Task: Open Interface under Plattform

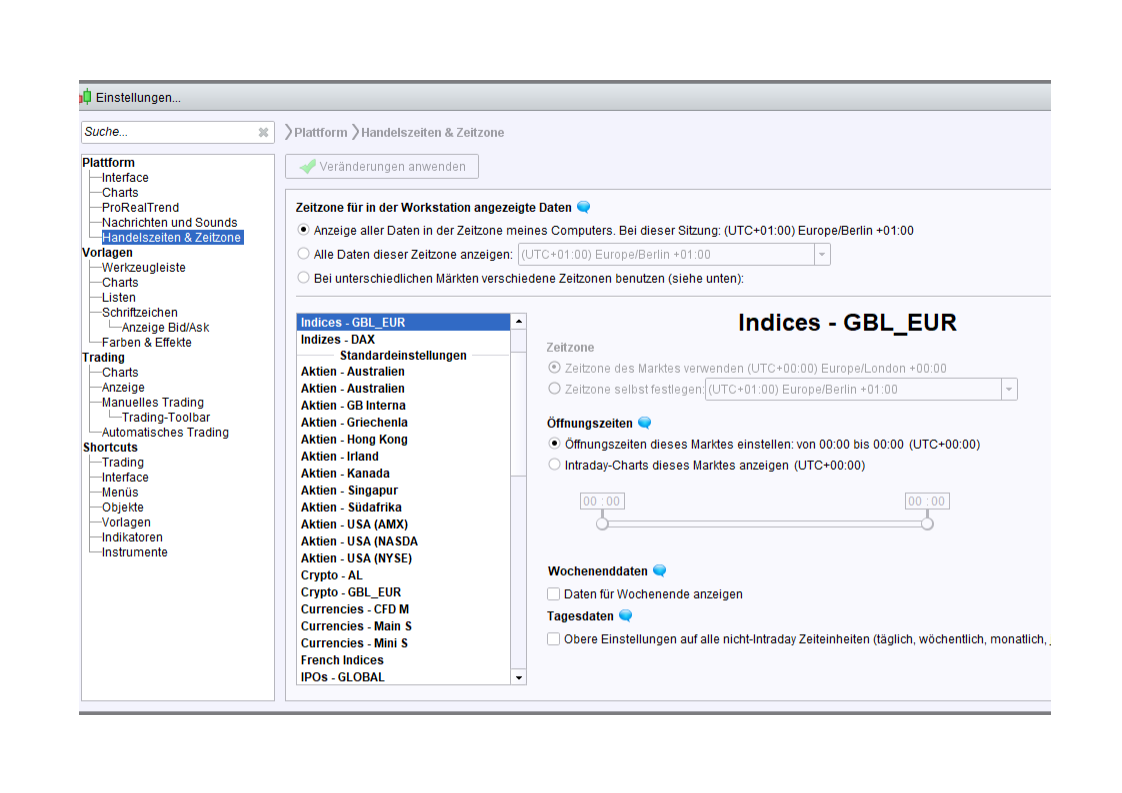Action: click(125, 177)
